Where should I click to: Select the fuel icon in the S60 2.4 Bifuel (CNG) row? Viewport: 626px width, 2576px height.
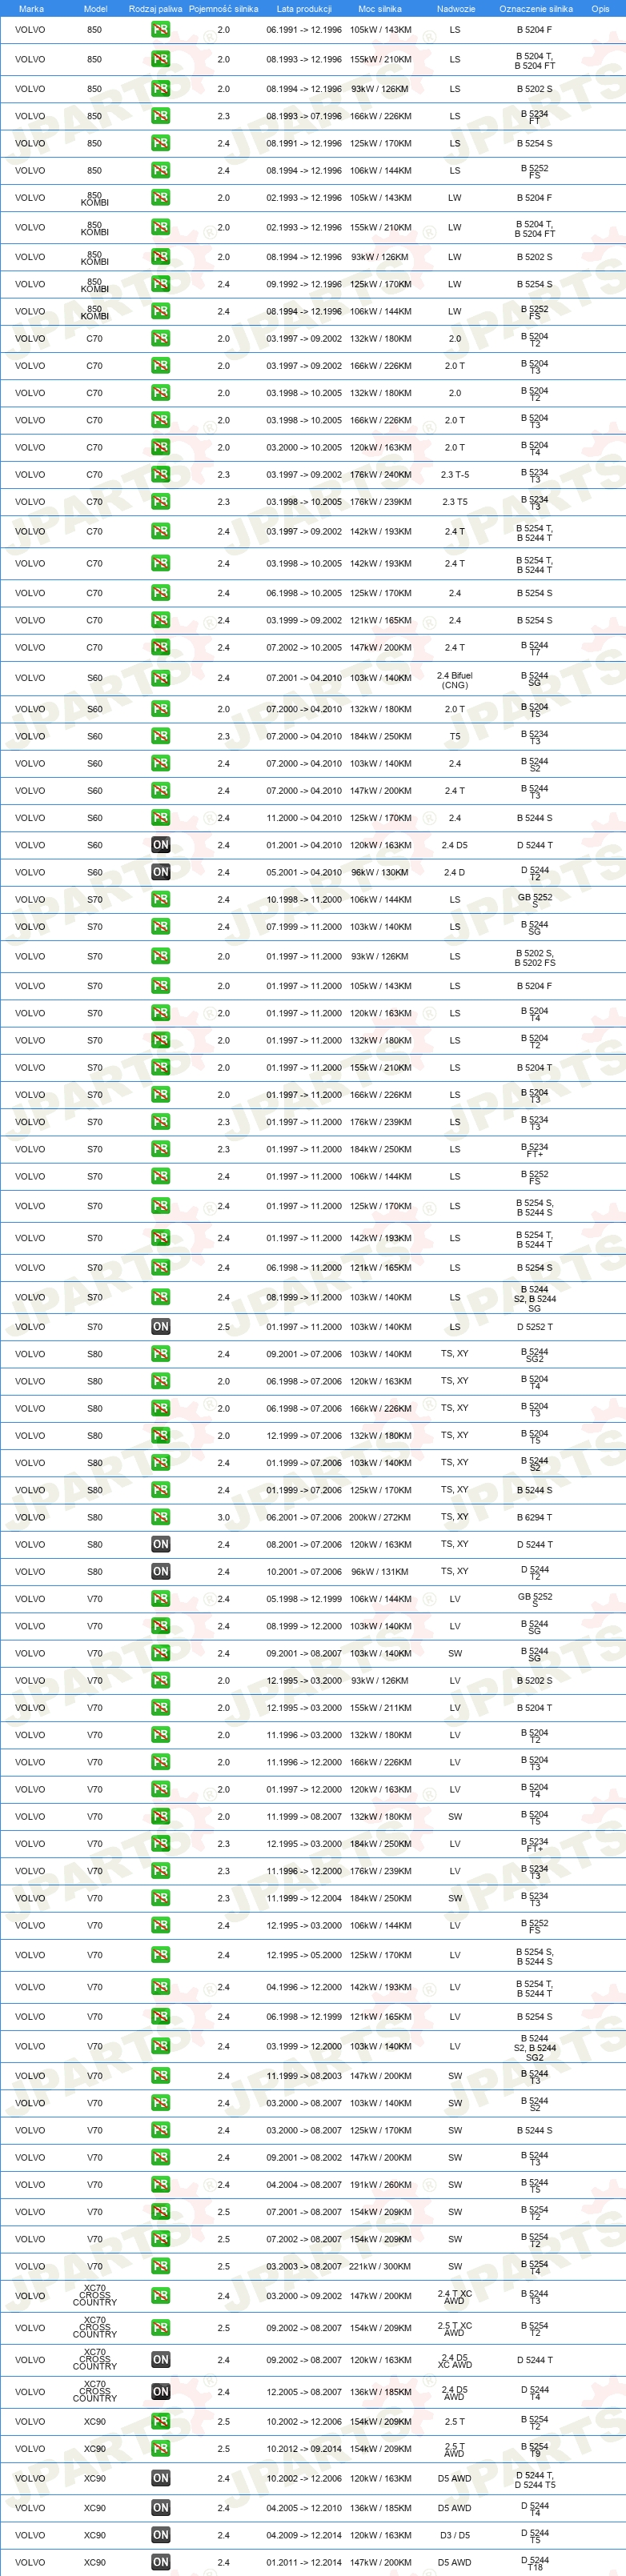[160, 678]
